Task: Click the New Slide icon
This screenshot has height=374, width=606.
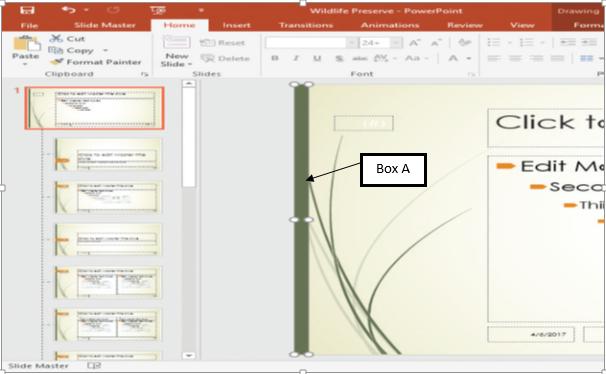Action: [177, 42]
